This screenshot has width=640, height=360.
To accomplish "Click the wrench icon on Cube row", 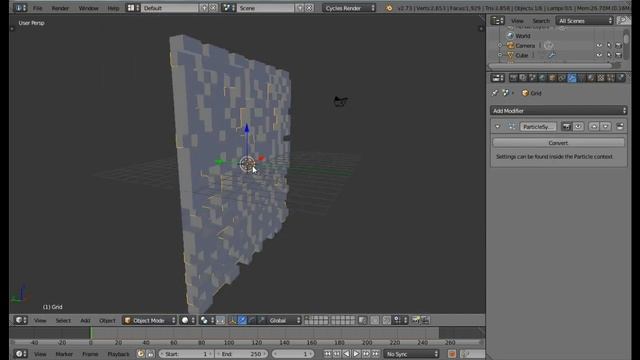I will (x=551, y=55).
